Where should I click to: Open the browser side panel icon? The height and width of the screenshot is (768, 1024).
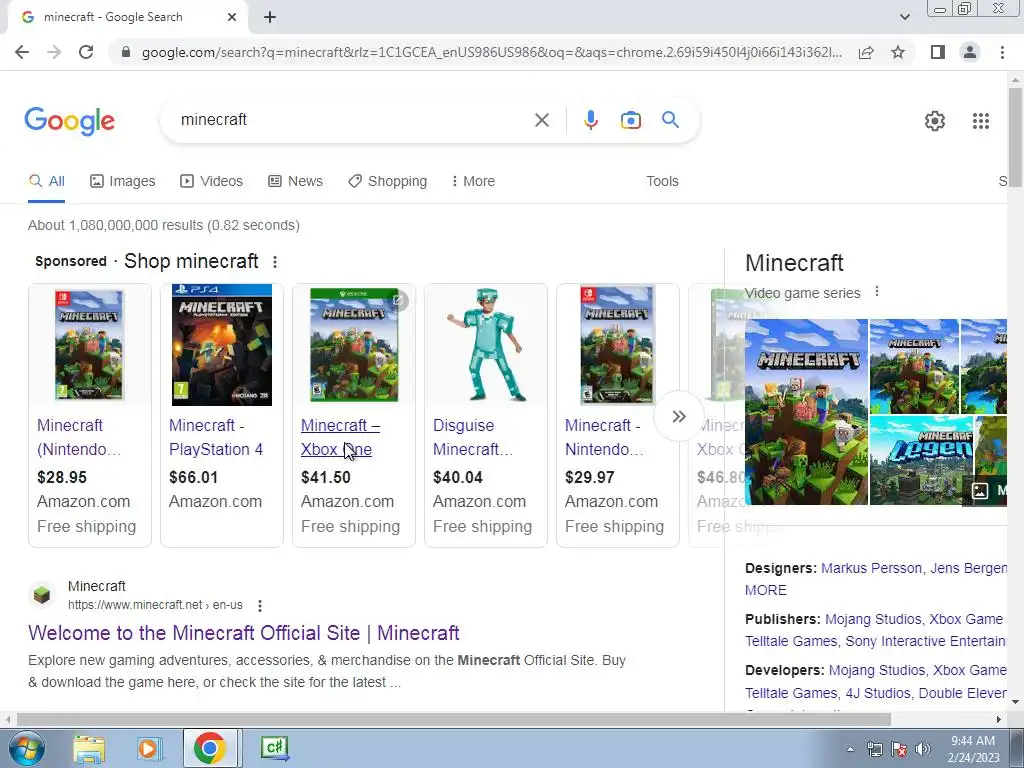(937, 52)
